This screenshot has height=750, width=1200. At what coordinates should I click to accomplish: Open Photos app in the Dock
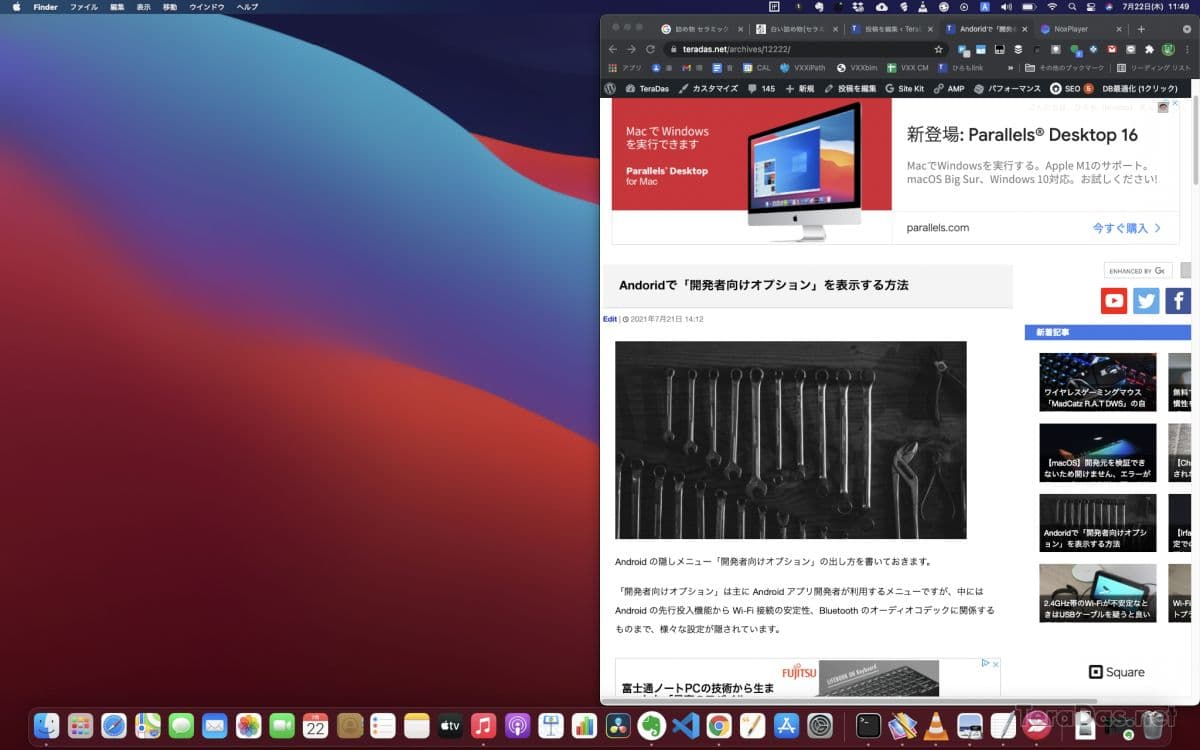248,726
